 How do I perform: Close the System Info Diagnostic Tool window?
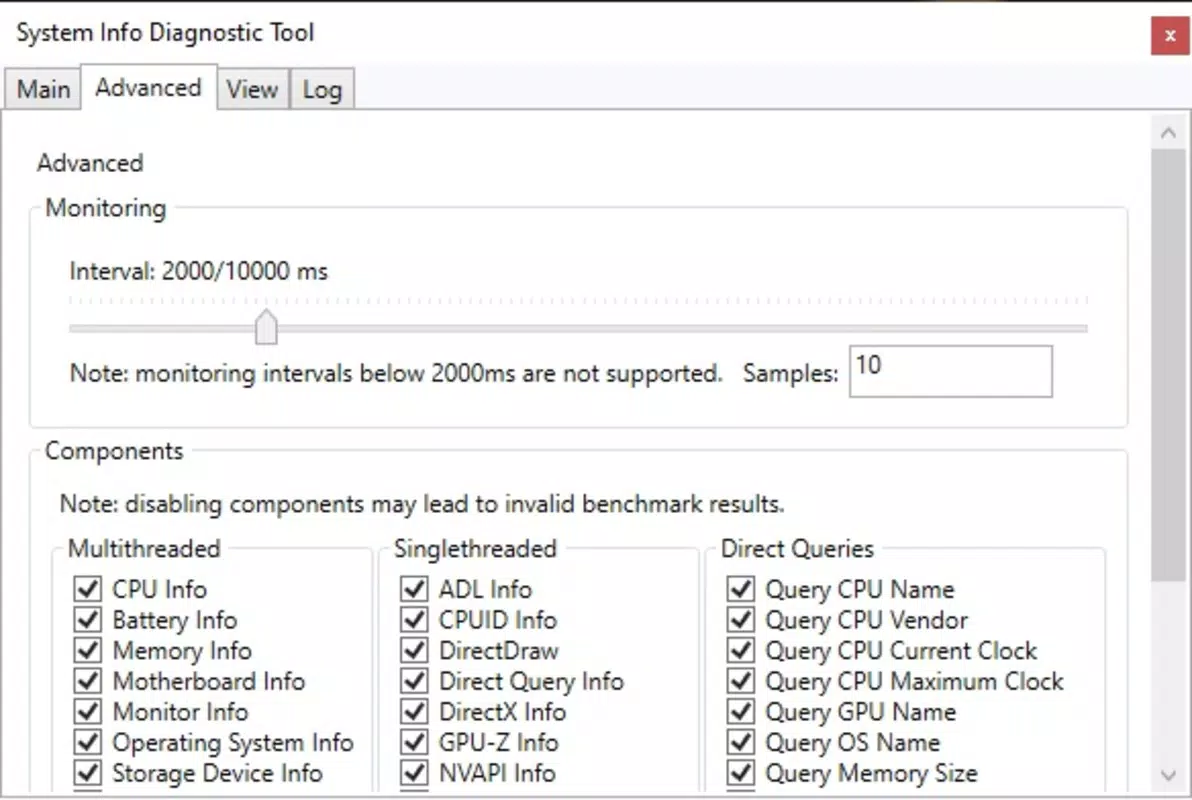coord(1170,36)
